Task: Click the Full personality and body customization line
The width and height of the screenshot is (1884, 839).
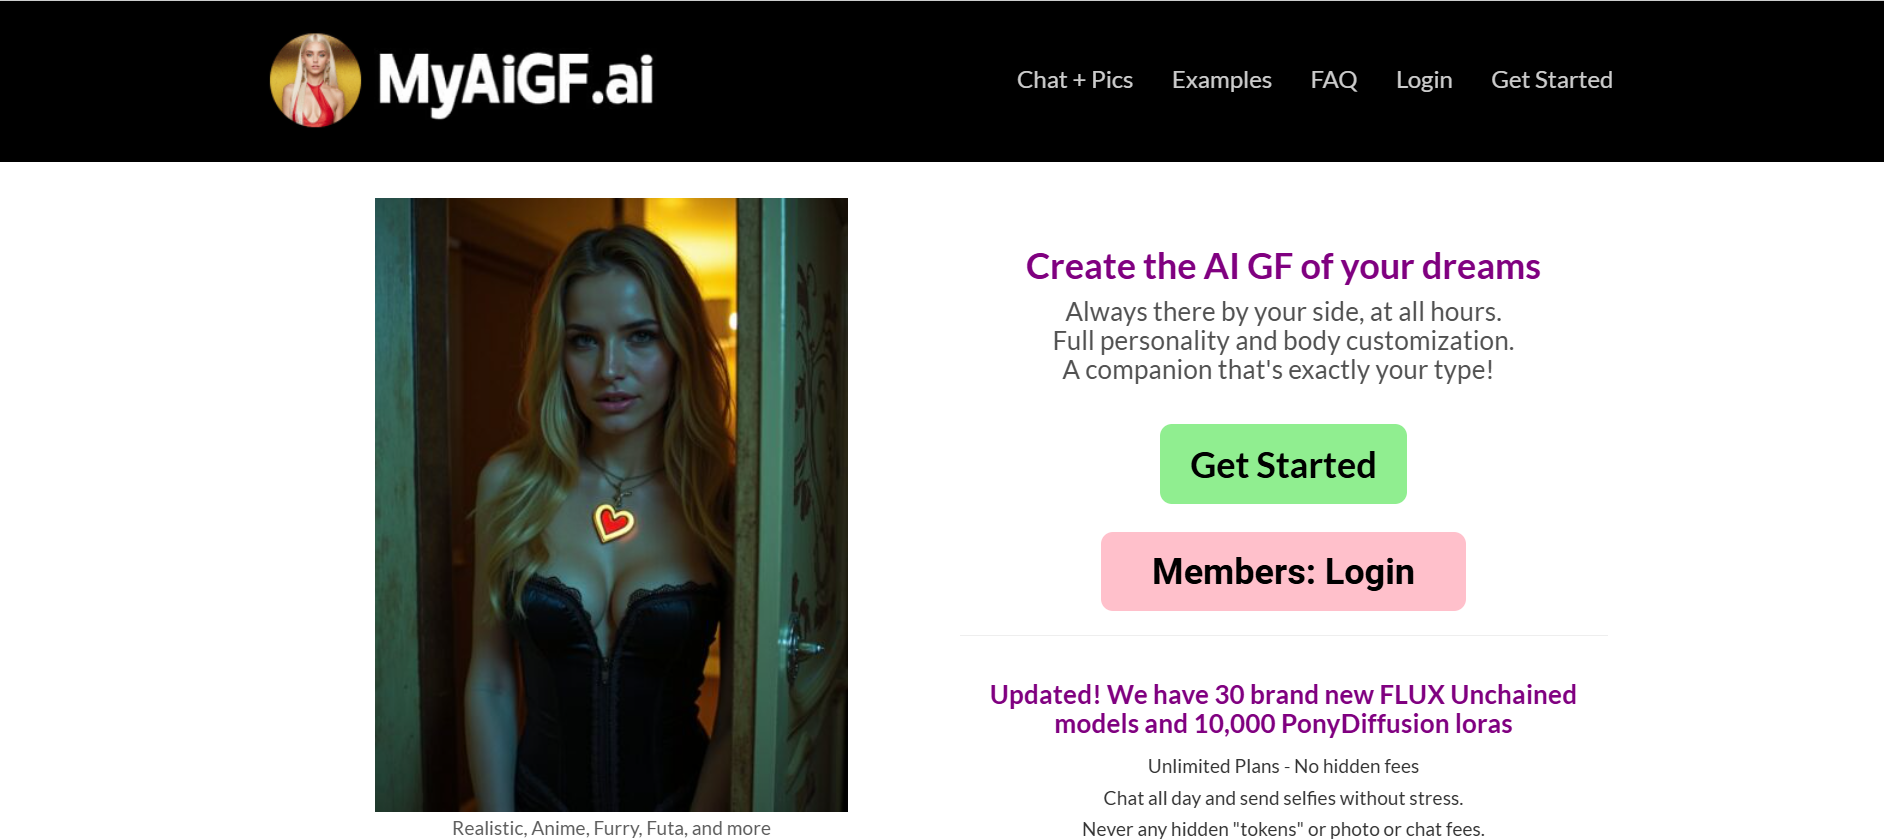Action: (1283, 341)
